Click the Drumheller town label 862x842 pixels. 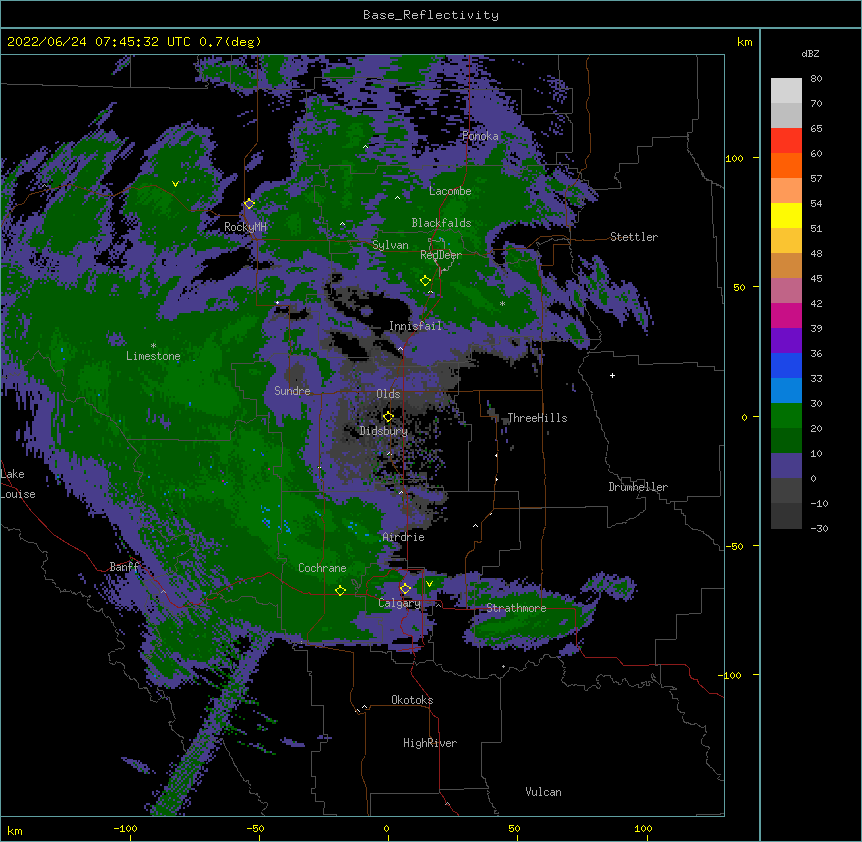click(x=638, y=487)
